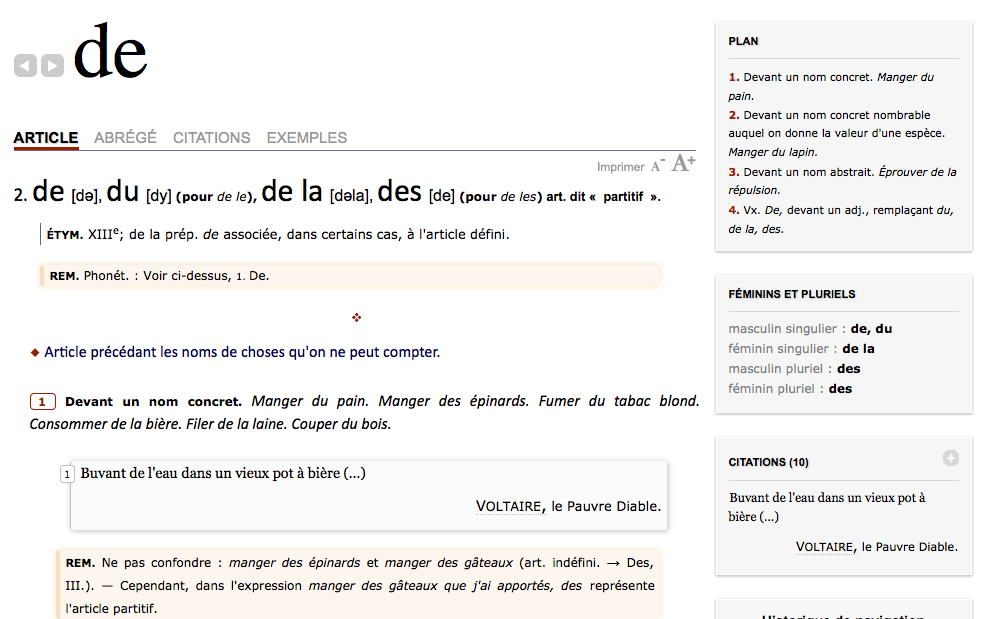Screen dimensions: 985x619
Task: Increase text size with A+ icon
Action: tap(684, 163)
